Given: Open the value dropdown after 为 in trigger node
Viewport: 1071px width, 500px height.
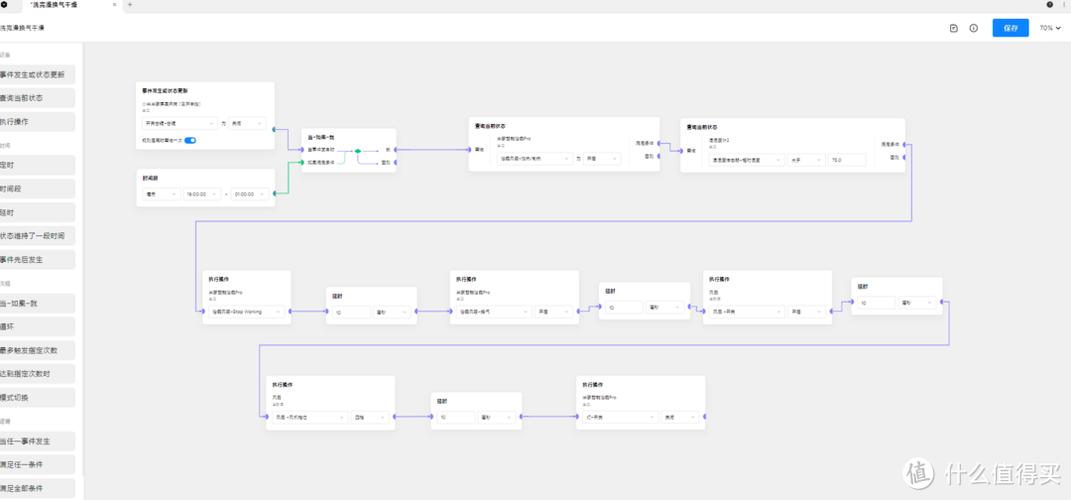Looking at the screenshot, I should point(247,124).
